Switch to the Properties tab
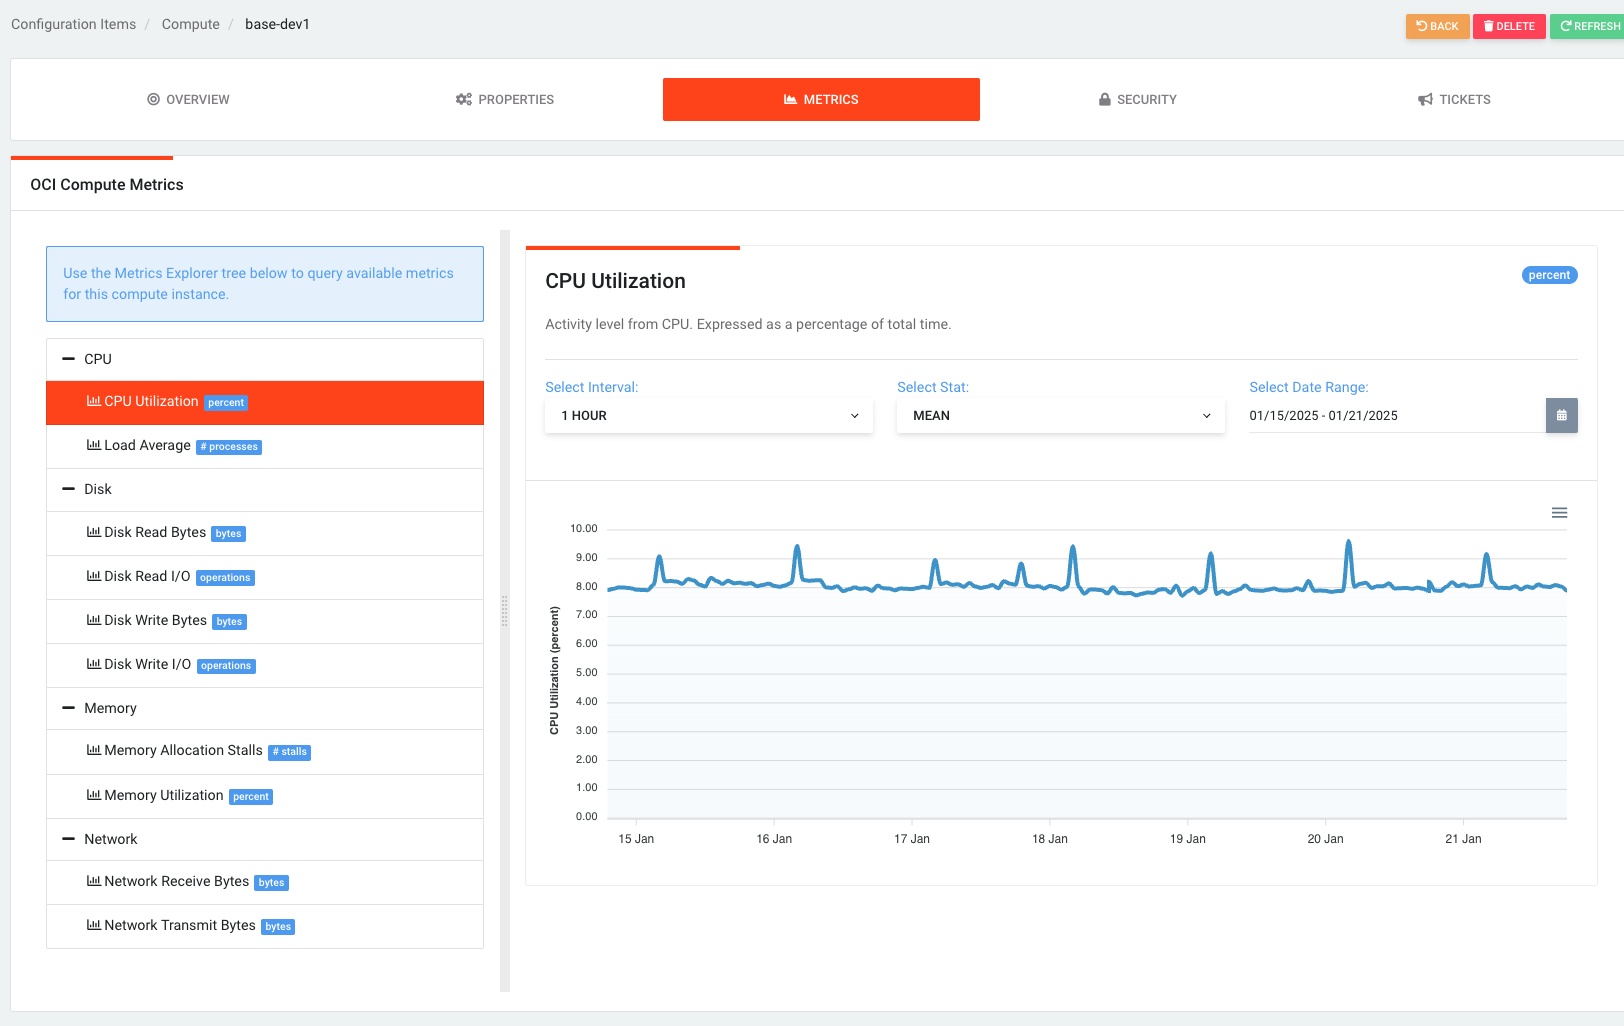Viewport: 1624px width, 1026px height. tap(504, 100)
